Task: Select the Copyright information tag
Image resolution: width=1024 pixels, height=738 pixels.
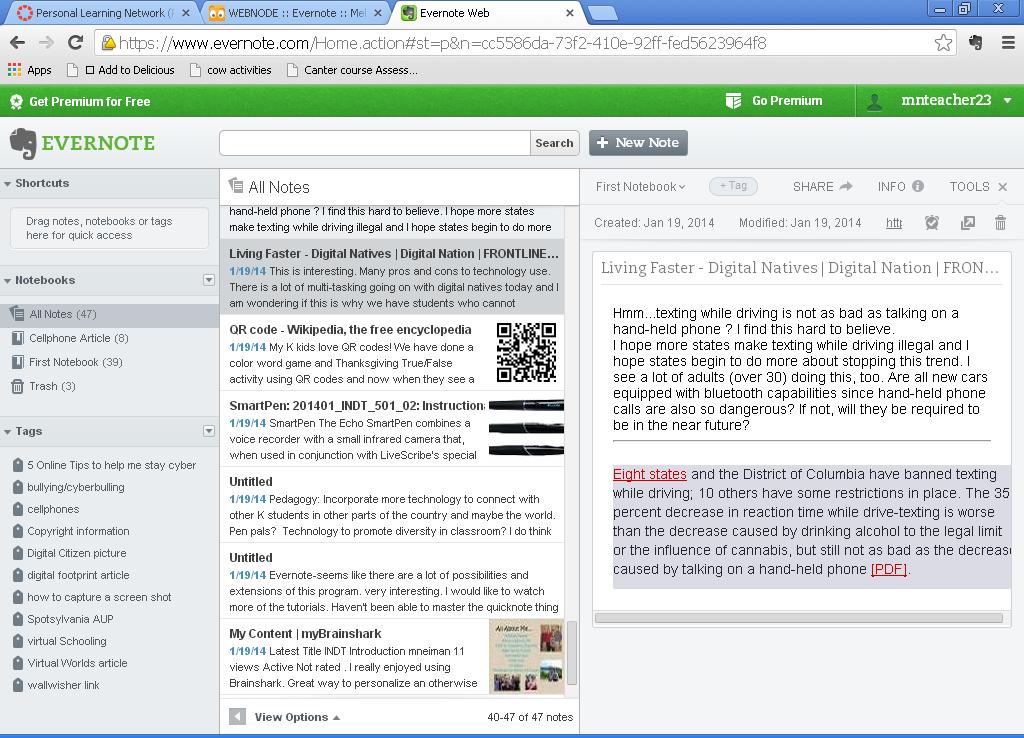Action: tap(78, 531)
